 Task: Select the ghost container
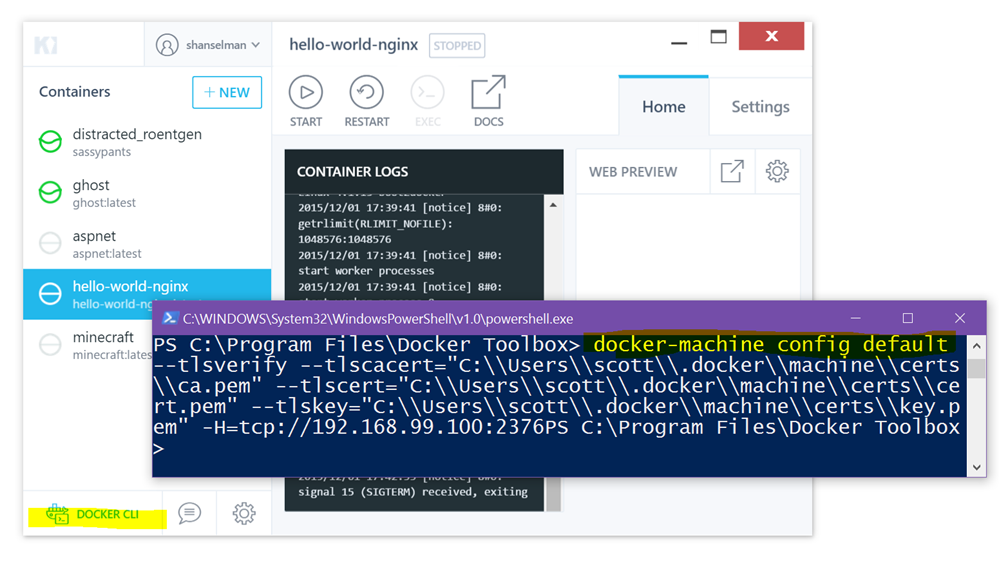pos(147,192)
